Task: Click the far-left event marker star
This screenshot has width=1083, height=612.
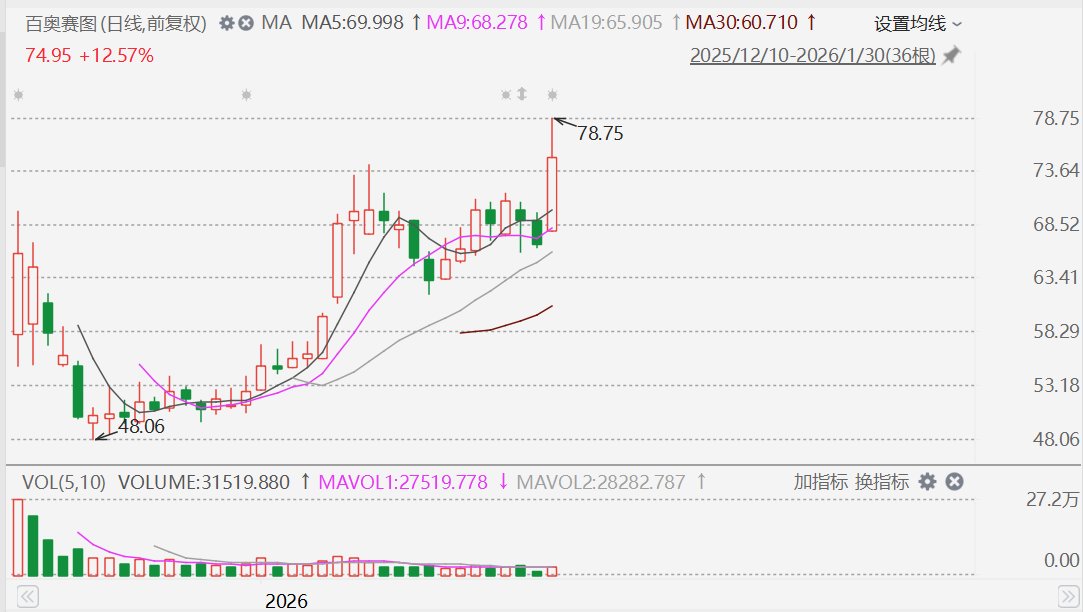Action: 17,95
